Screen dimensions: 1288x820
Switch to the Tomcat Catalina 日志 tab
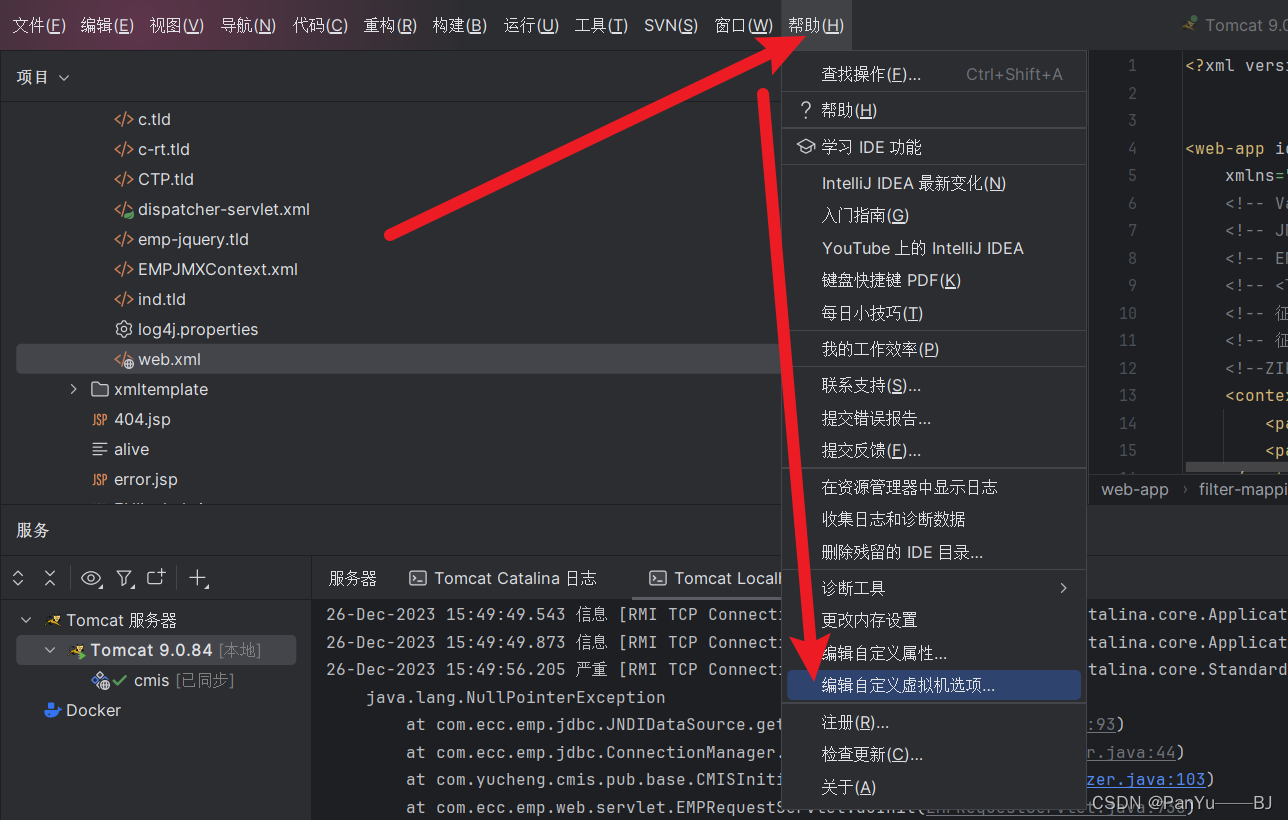[504, 578]
